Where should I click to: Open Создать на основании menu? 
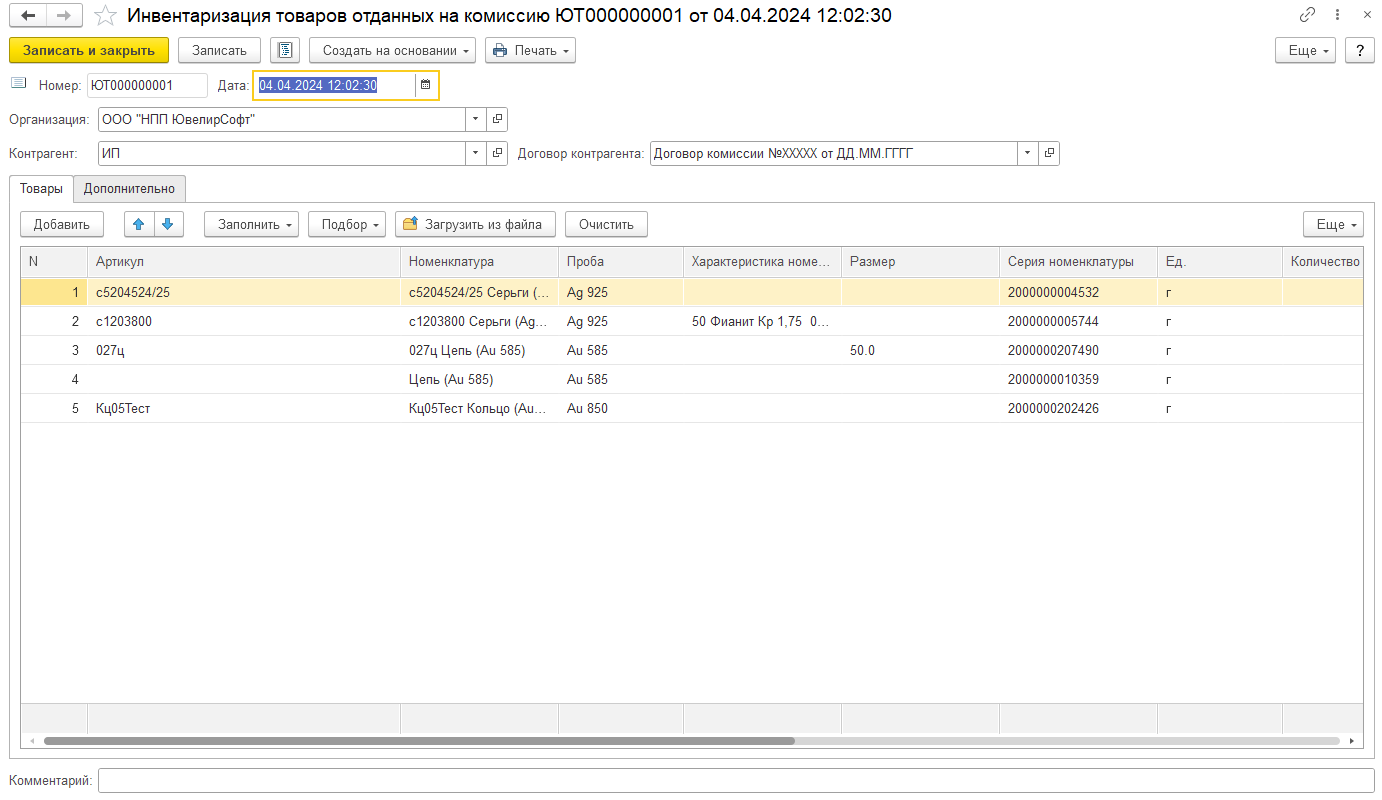[392, 50]
